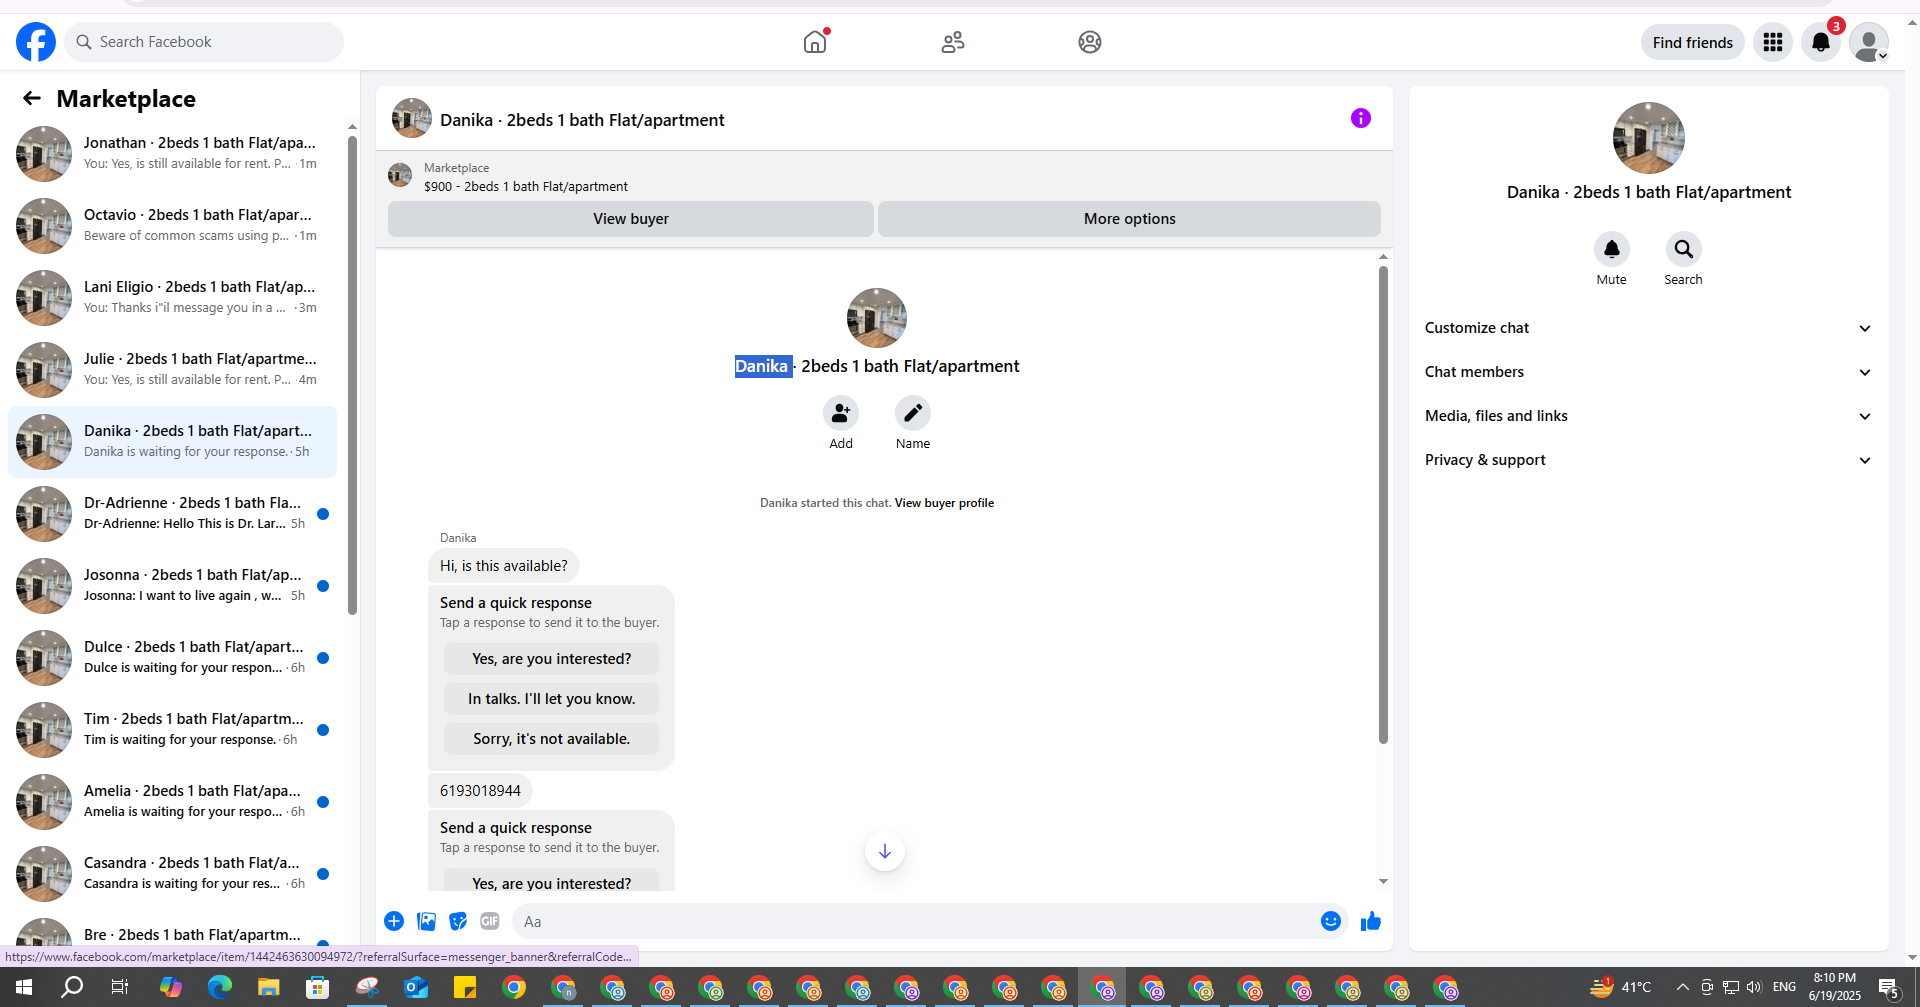1920x1007 pixels.
Task: Expand Chat members section
Action: point(1648,372)
